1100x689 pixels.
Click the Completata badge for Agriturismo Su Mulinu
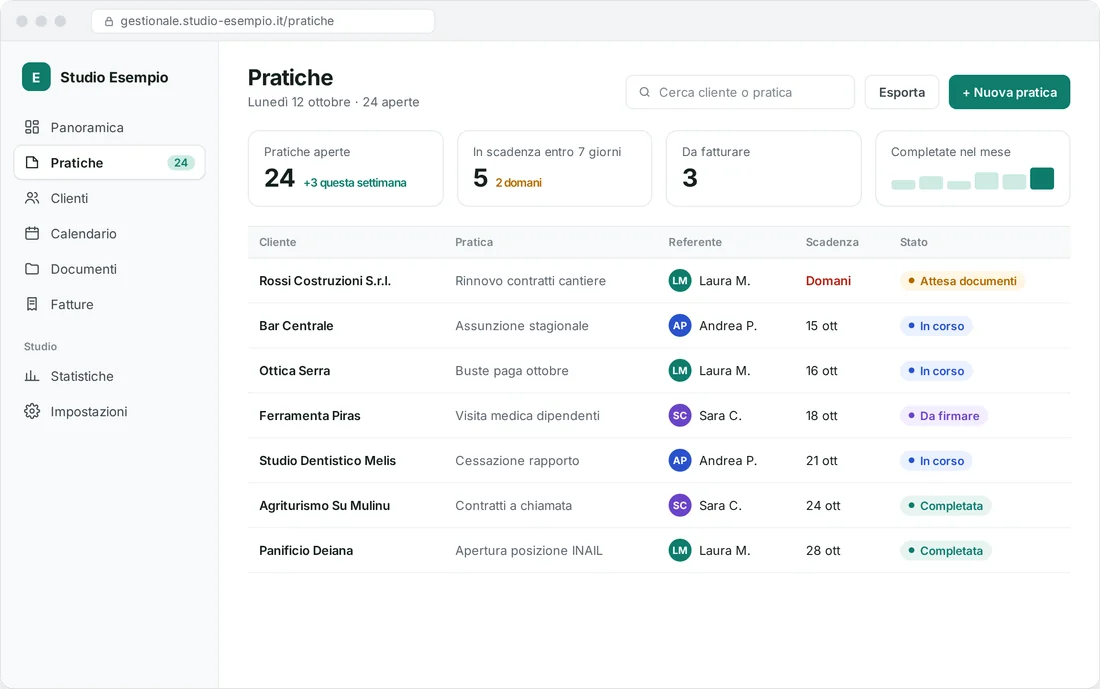coord(945,505)
